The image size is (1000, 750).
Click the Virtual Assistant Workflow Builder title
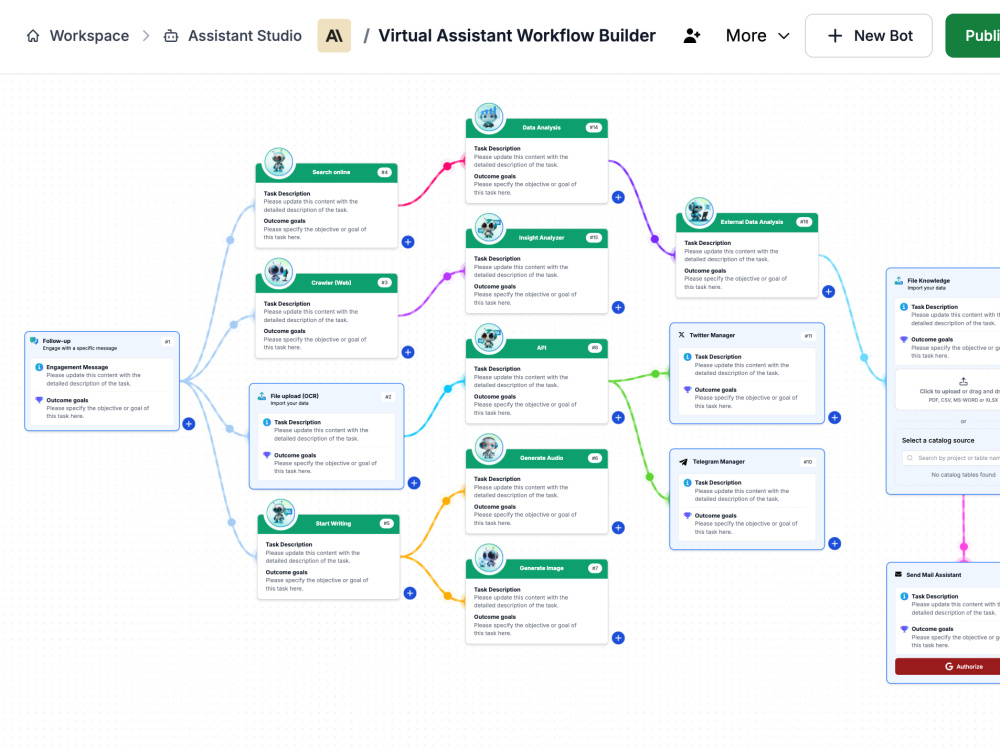517,36
